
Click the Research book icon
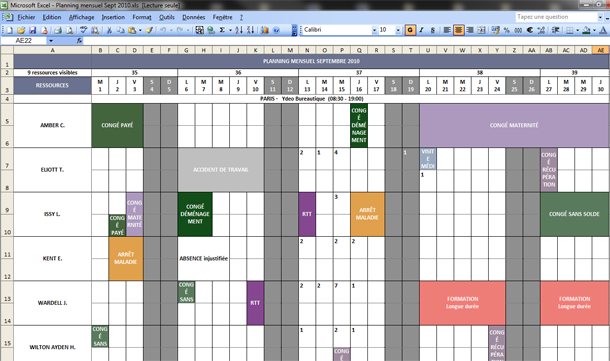(95, 30)
